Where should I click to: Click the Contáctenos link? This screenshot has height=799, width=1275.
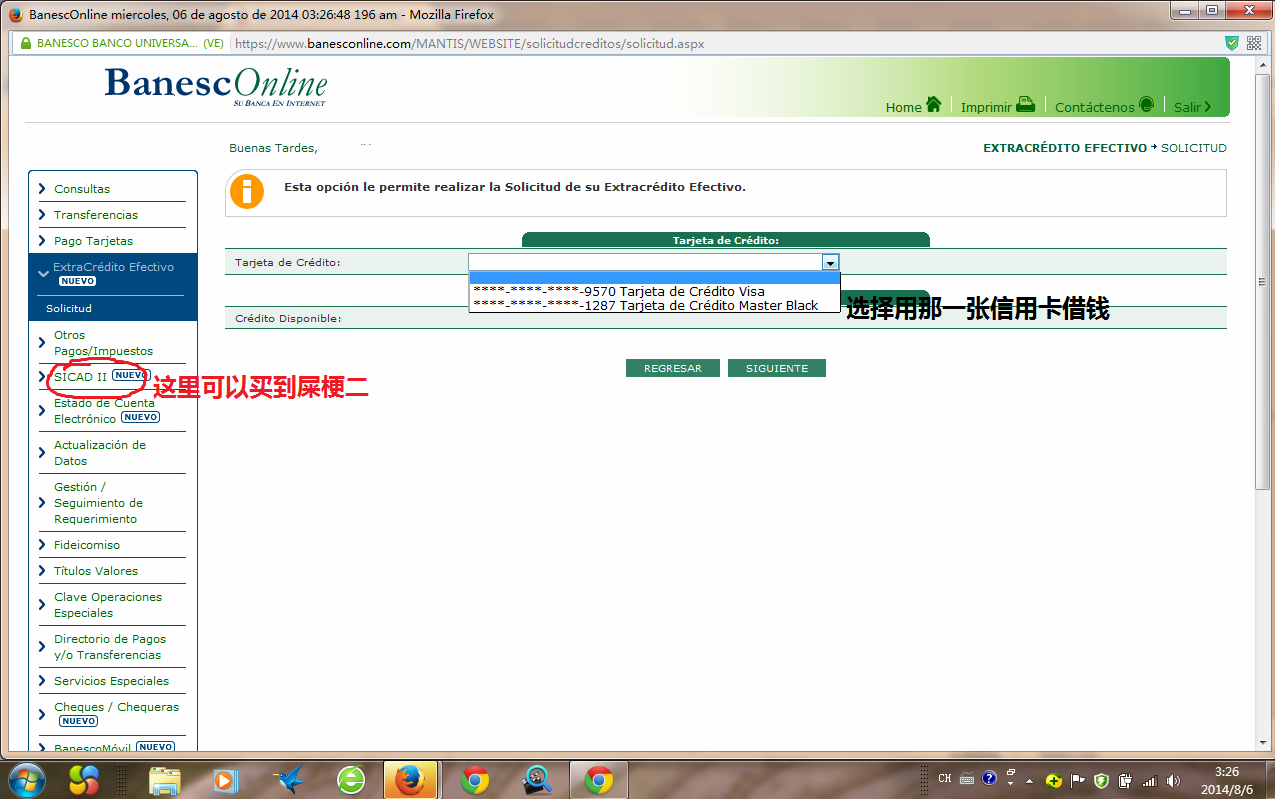click(1095, 107)
